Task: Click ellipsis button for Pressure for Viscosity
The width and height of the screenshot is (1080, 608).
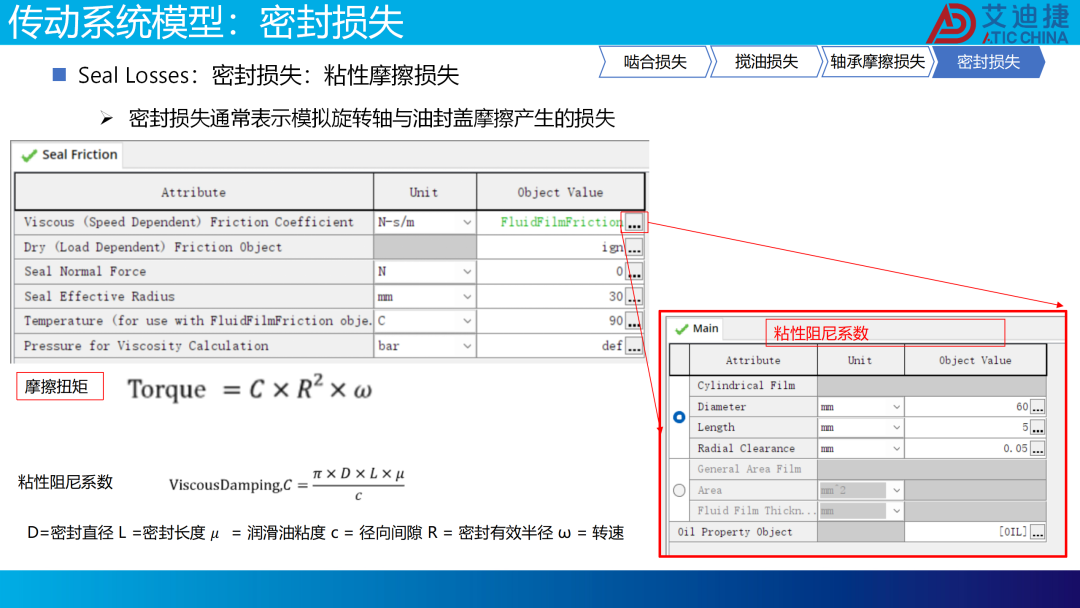Action: tap(634, 346)
